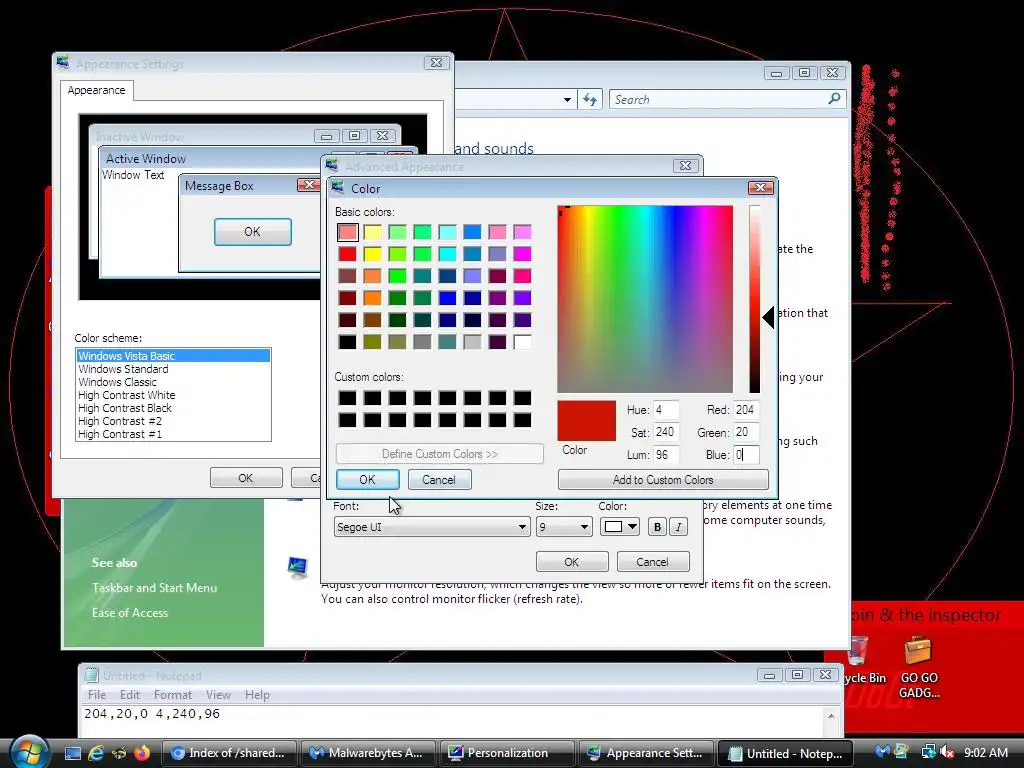Open Ease of Access link
Screen dimensions: 1024x768
click(130, 613)
